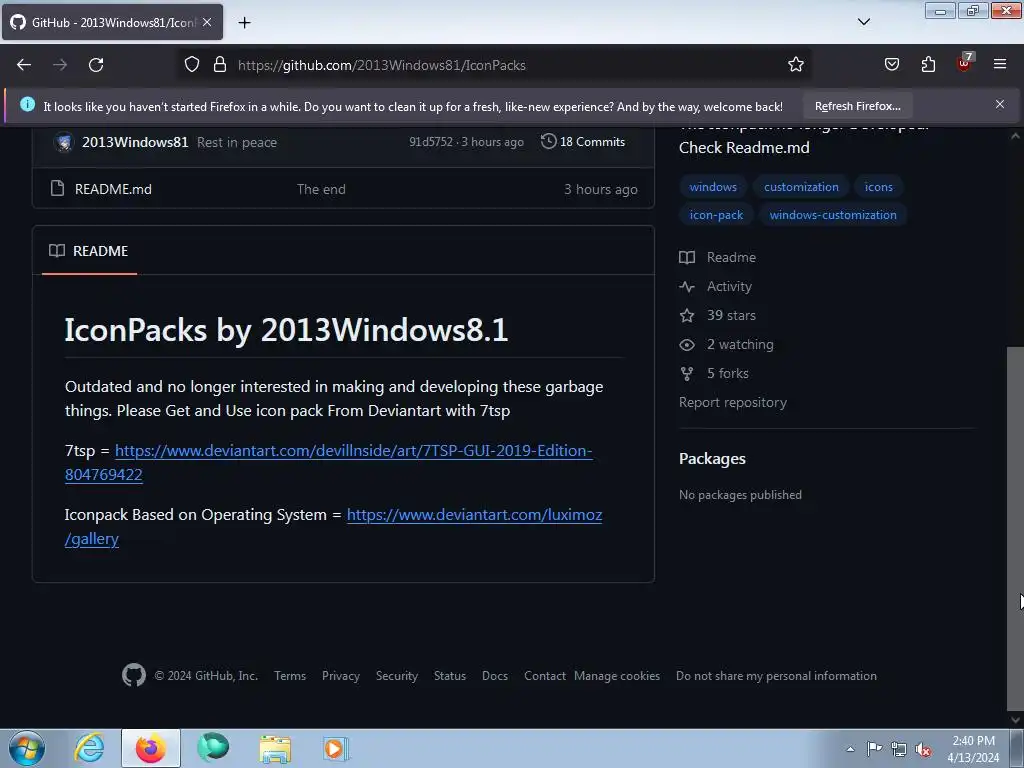The image size is (1024, 768).
Task: View site security padlock info
Action: tap(220, 65)
